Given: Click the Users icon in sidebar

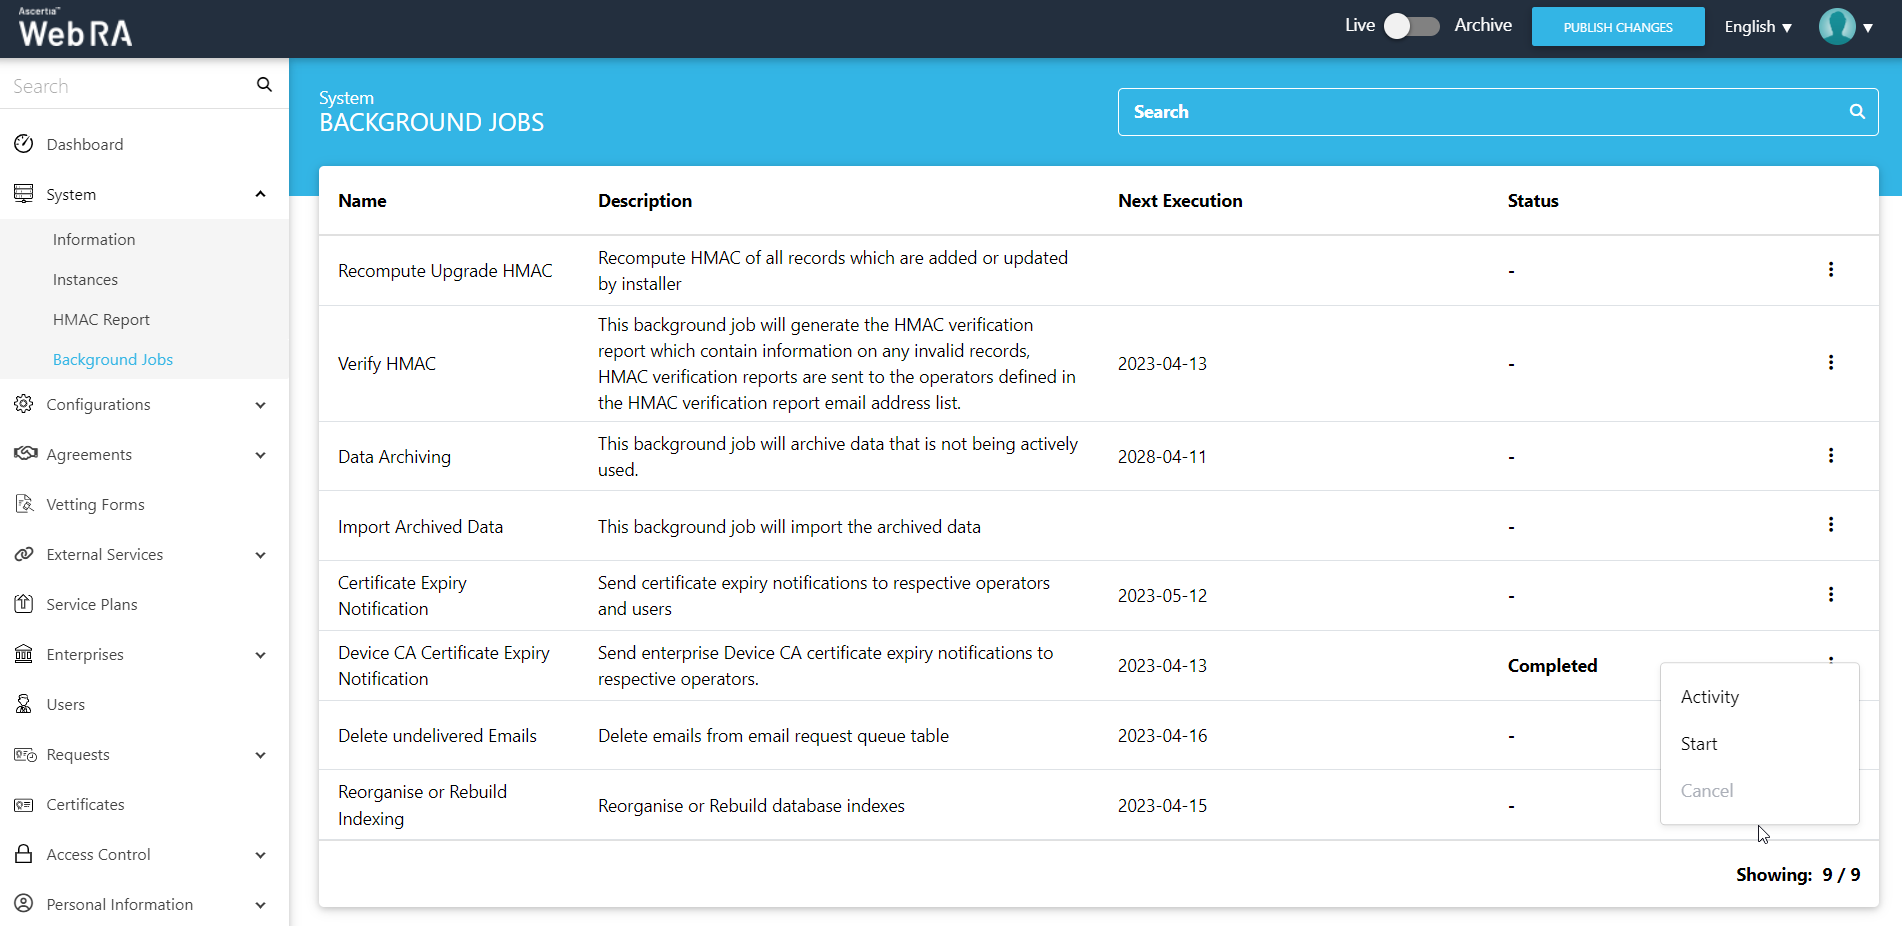Looking at the screenshot, I should pos(24,704).
